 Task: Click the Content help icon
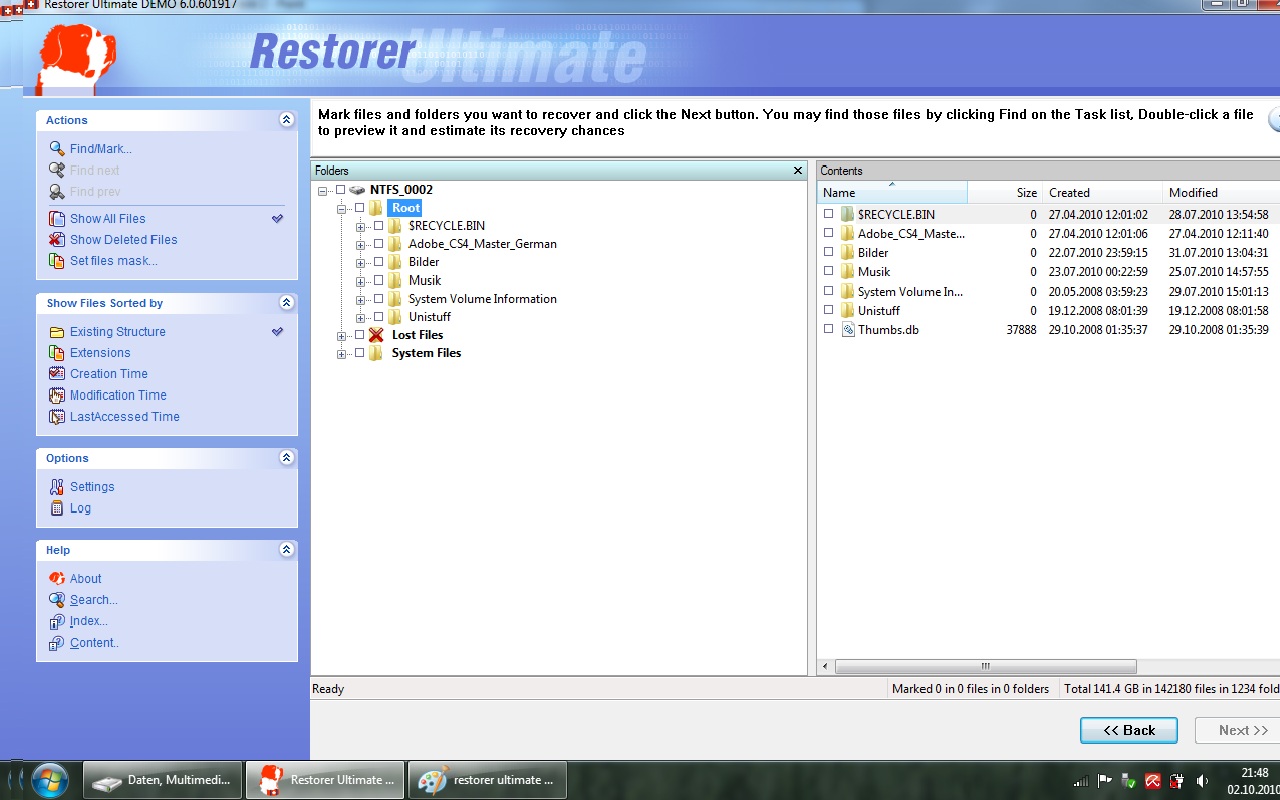pos(57,643)
